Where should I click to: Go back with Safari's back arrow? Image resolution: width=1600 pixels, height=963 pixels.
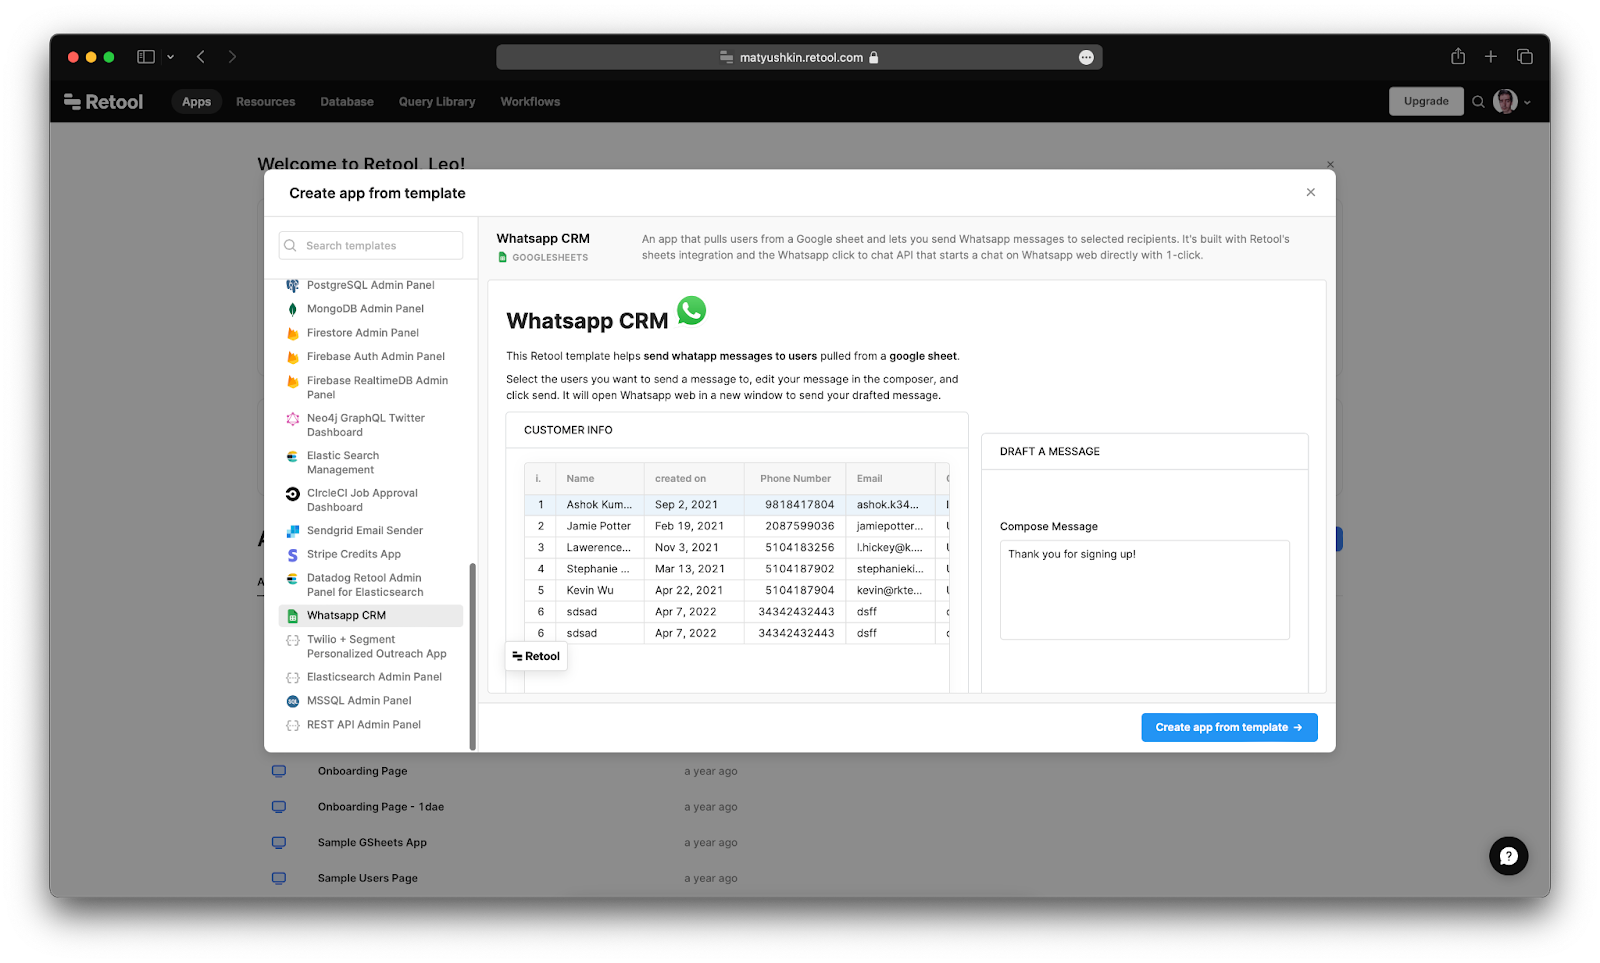coord(201,57)
